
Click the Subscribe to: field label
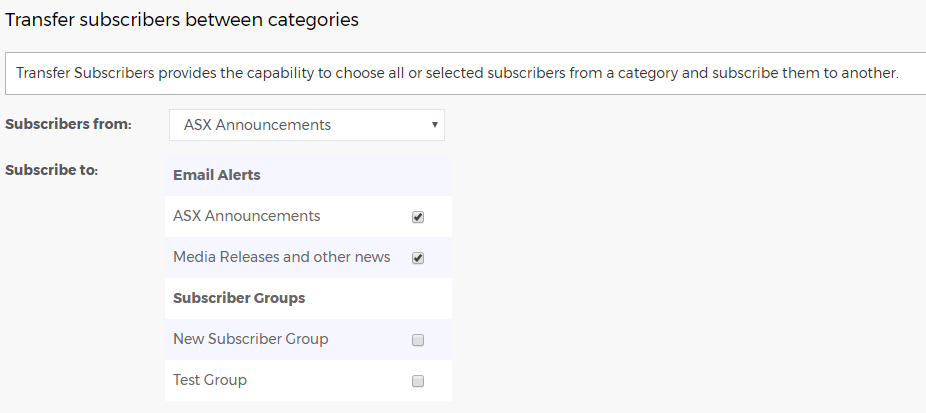51,170
